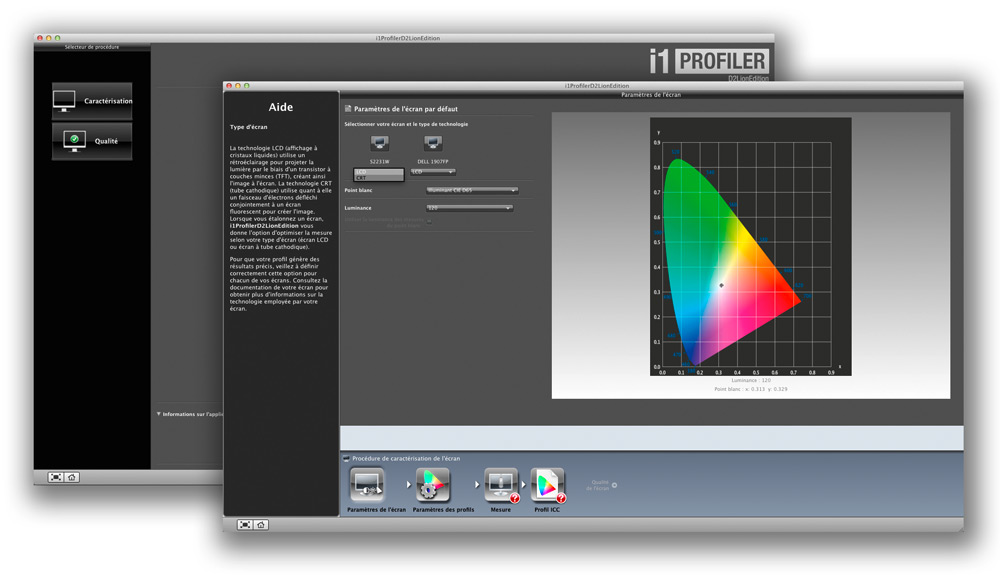
Task: Click the home icon in the back window
Action: pyautogui.click(x=71, y=477)
